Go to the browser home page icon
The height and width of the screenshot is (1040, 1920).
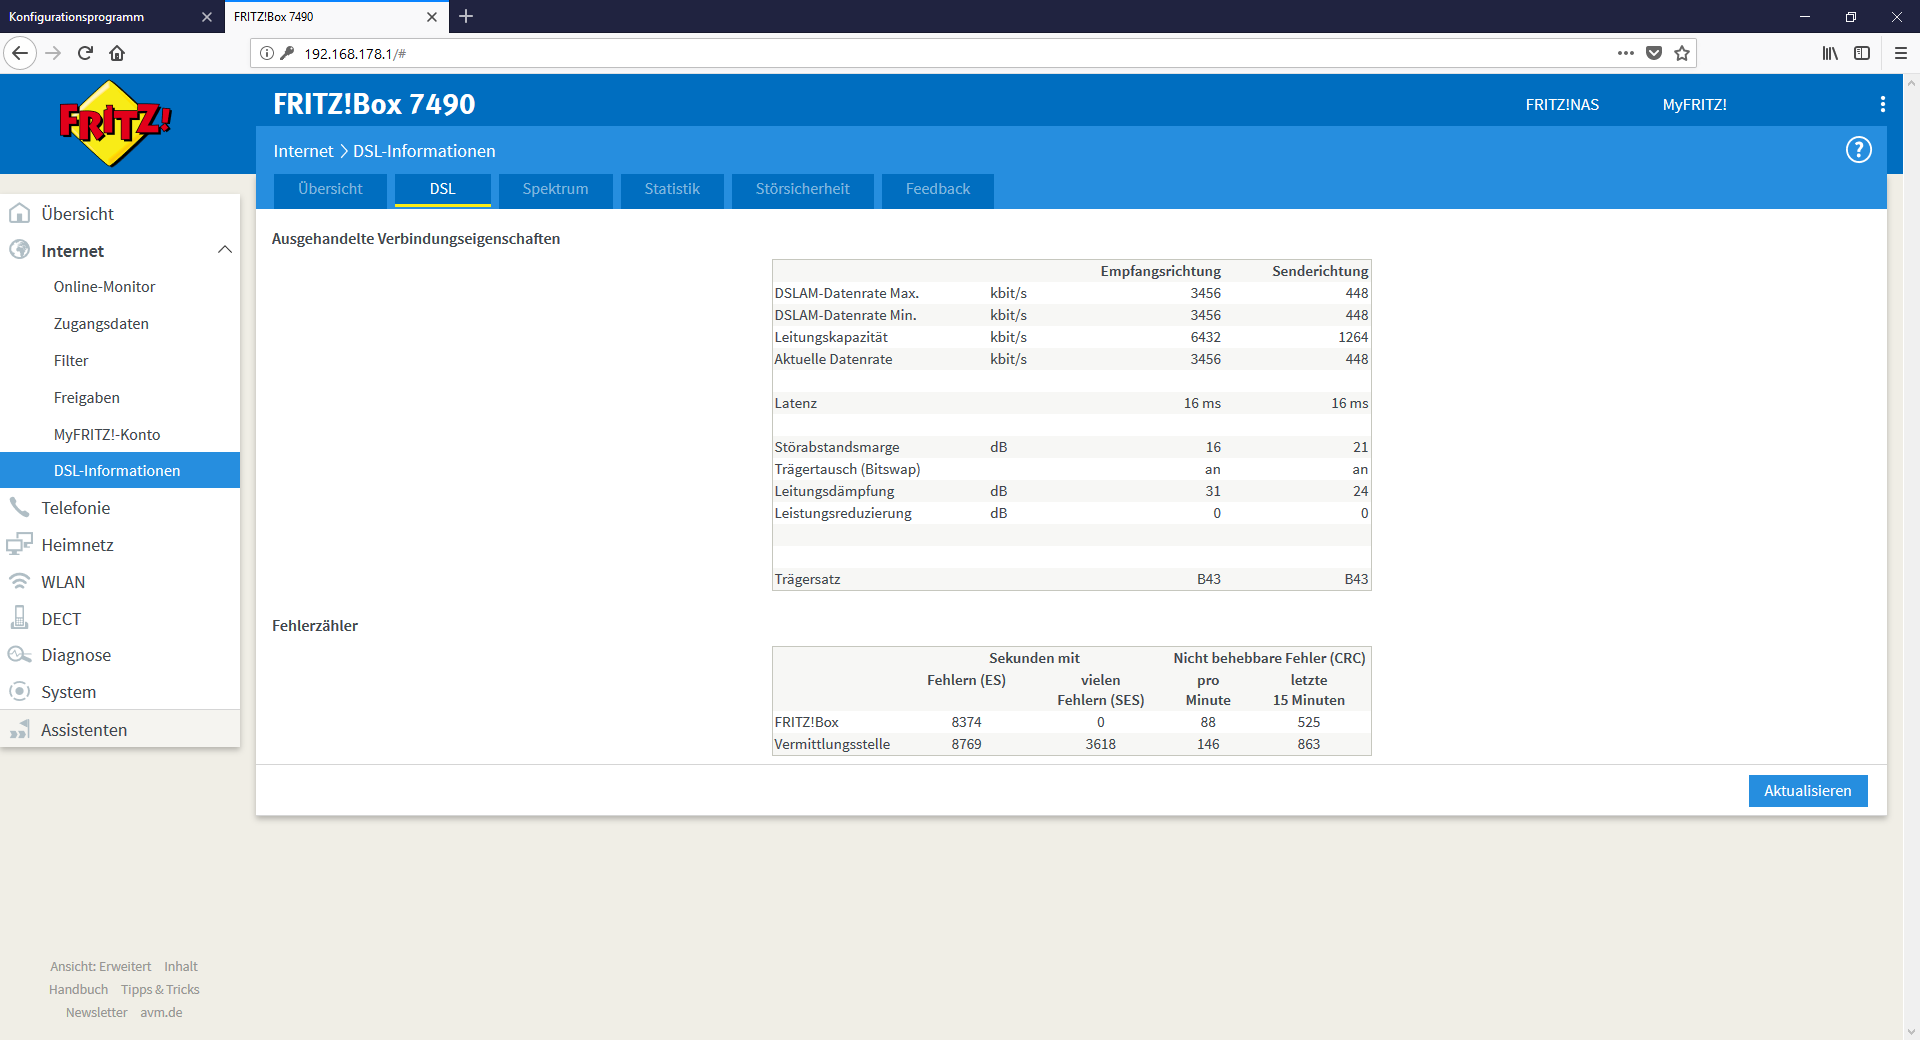tap(117, 53)
